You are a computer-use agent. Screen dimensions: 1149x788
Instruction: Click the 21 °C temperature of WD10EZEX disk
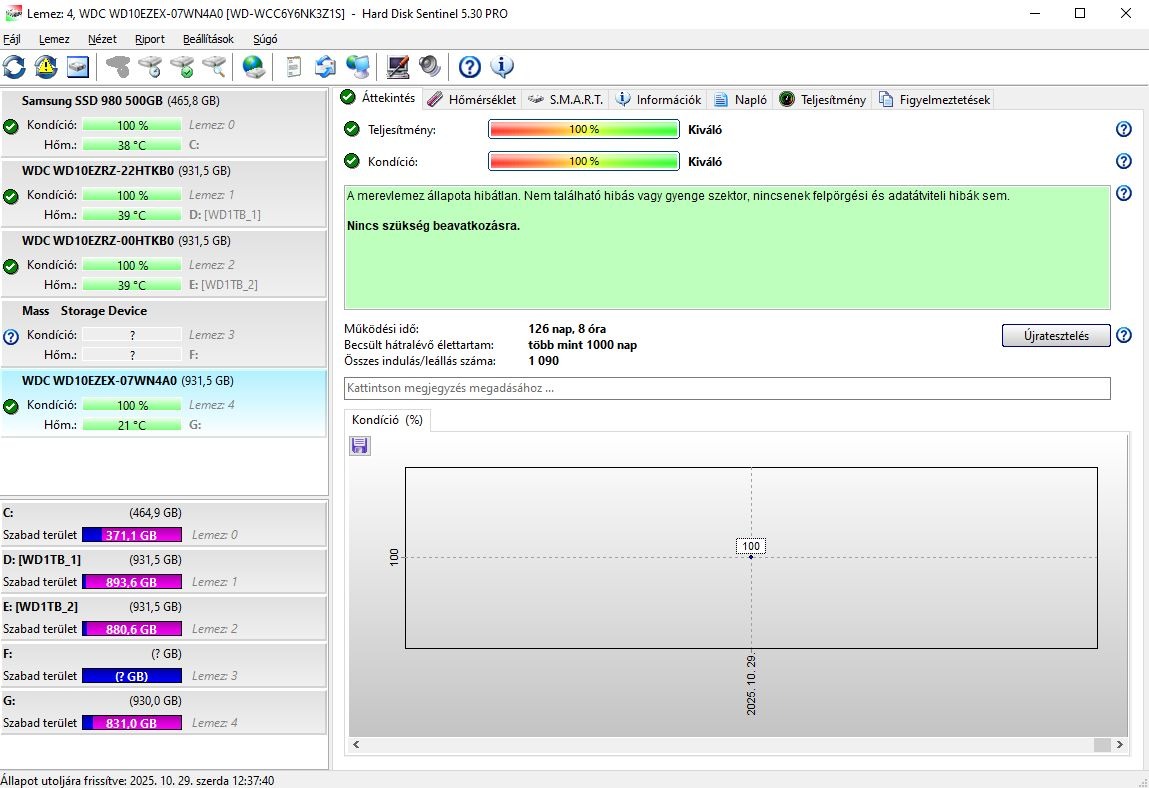click(132, 425)
